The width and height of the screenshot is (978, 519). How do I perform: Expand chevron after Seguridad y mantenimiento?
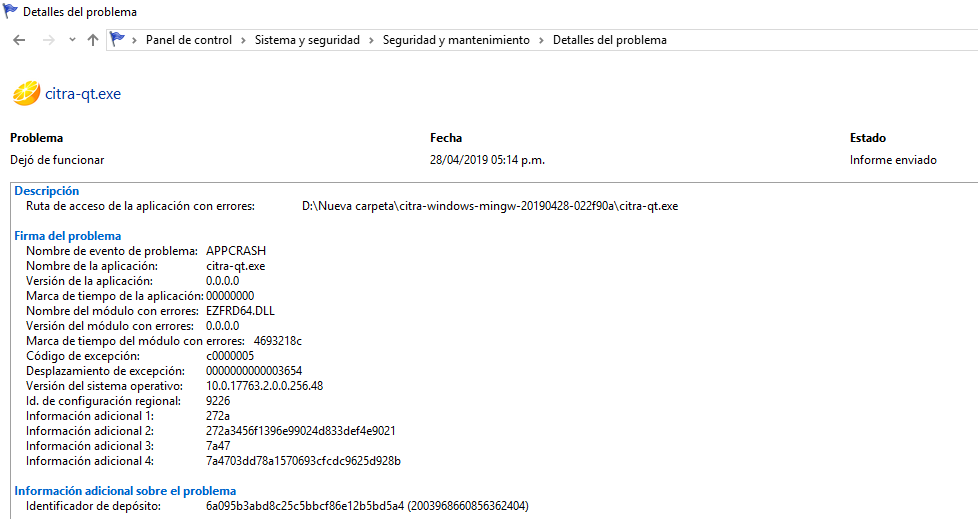tap(541, 40)
